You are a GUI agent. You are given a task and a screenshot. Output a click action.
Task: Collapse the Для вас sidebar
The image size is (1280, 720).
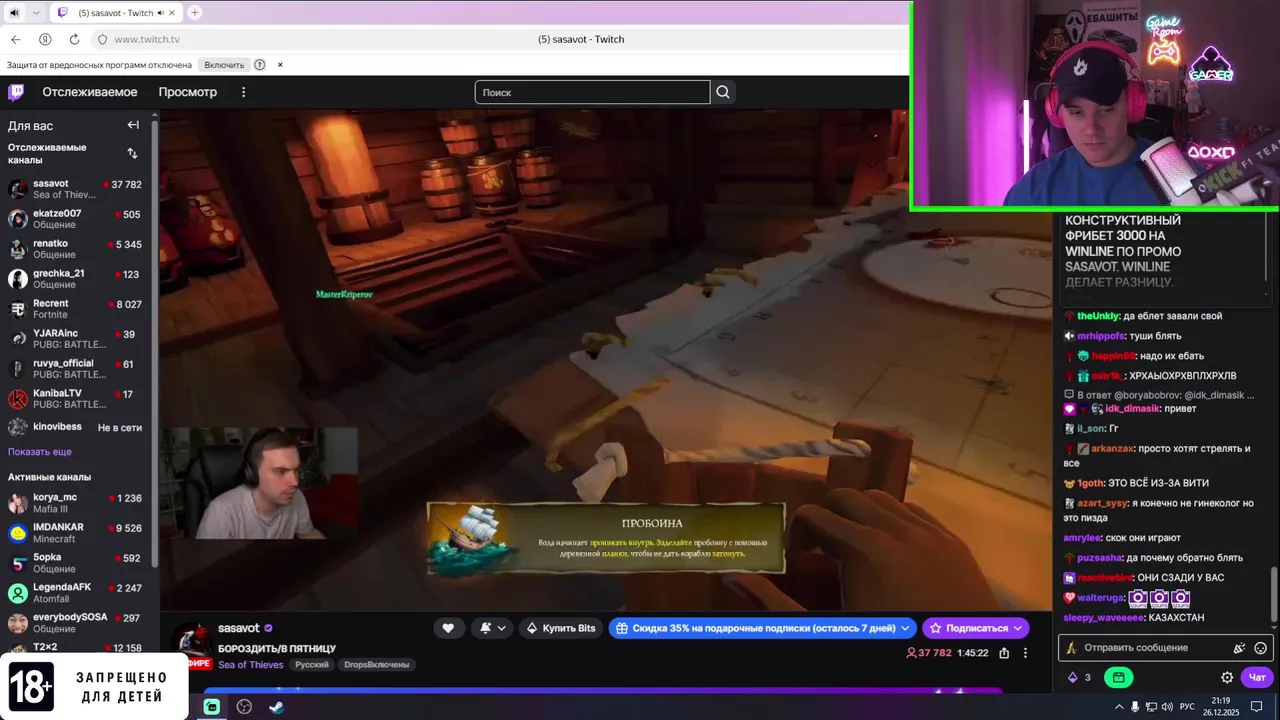133,125
